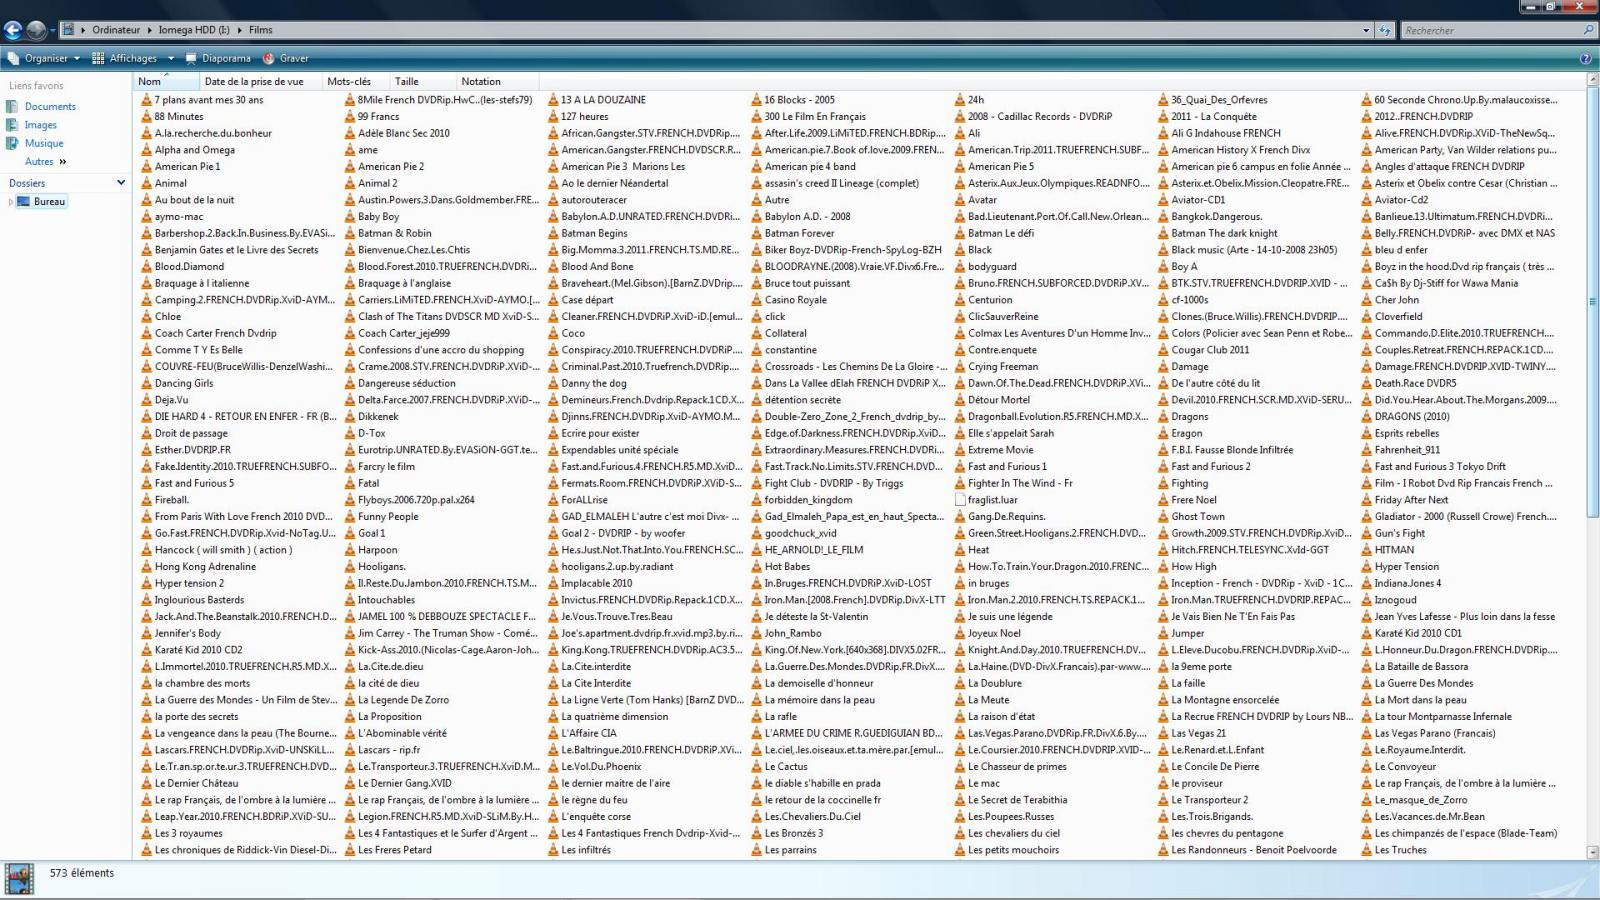Select the Inglourious Basterds file icon
Viewport: 1600px width, 900px height.
(x=147, y=600)
